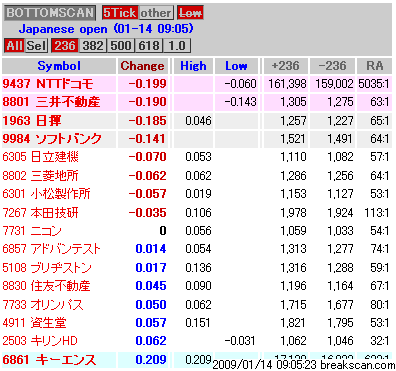
Task: Click the RA column header
Action: click(374, 66)
